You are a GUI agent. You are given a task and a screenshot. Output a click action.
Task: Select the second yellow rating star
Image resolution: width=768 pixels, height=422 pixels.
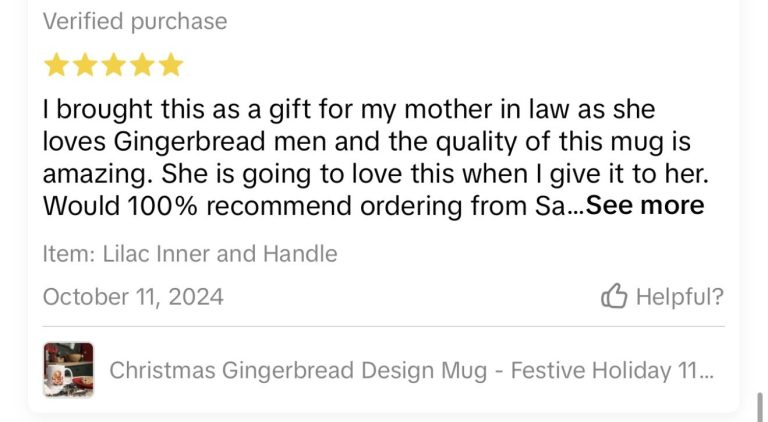tap(85, 65)
